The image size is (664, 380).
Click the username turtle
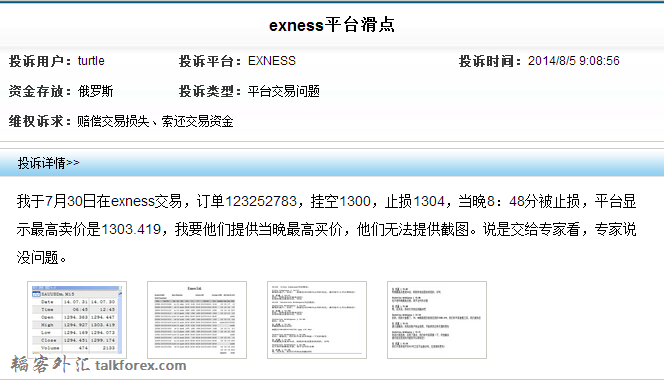pyautogui.click(x=91, y=61)
